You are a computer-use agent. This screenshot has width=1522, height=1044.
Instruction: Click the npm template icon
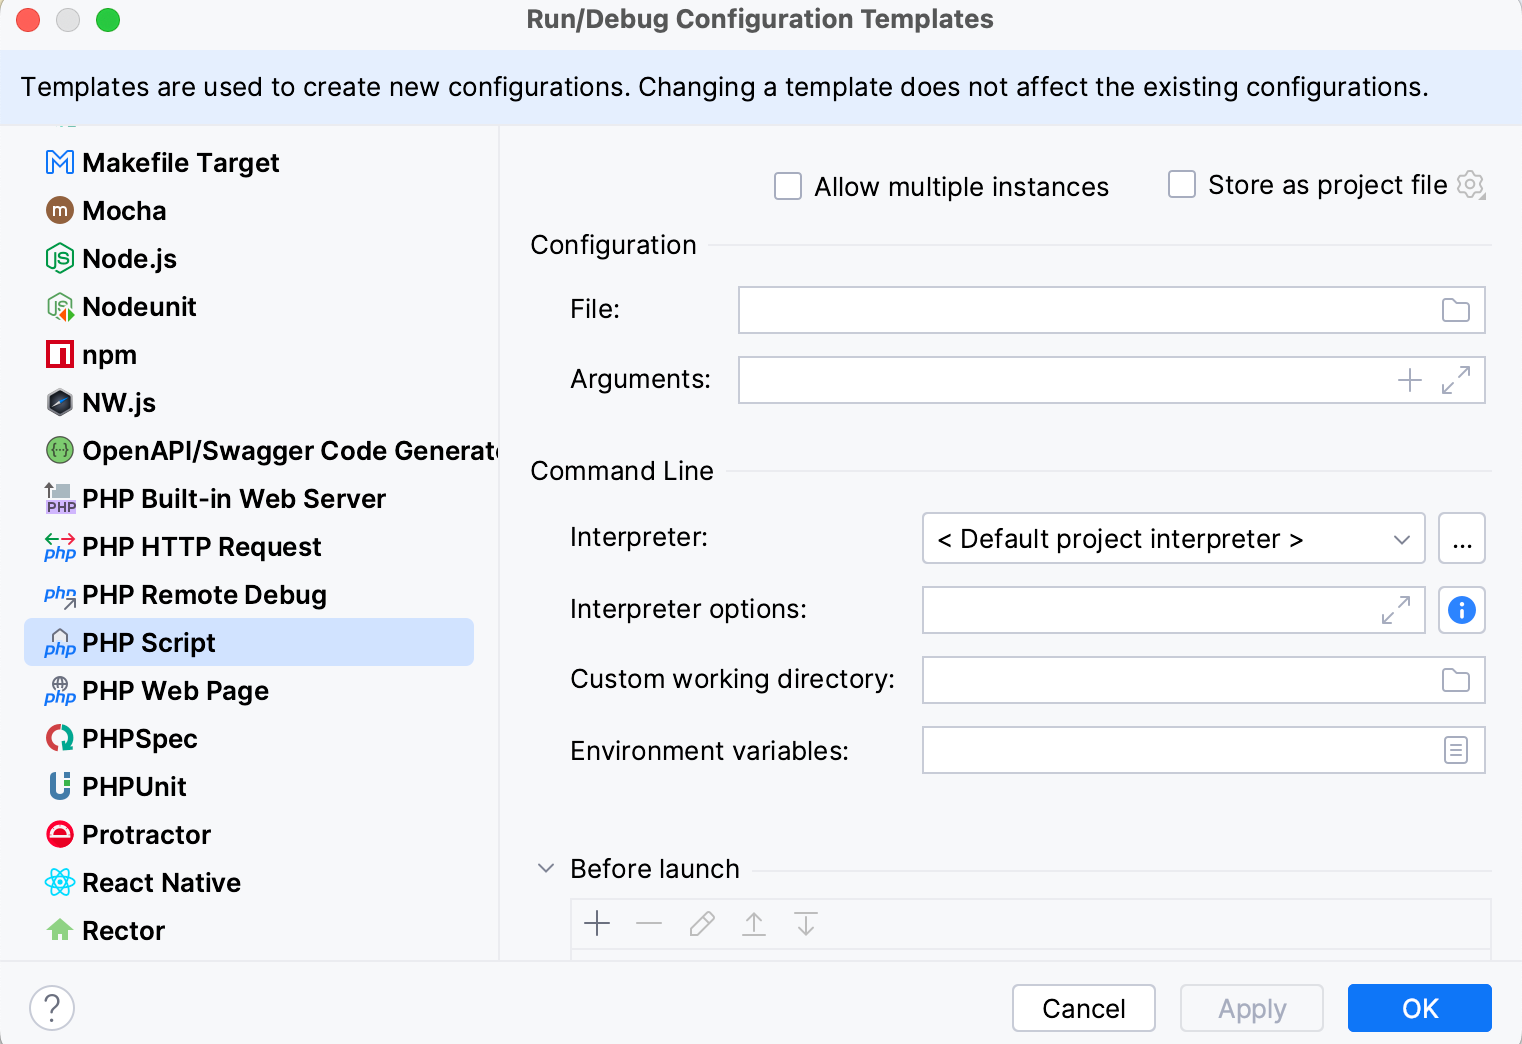click(x=60, y=354)
